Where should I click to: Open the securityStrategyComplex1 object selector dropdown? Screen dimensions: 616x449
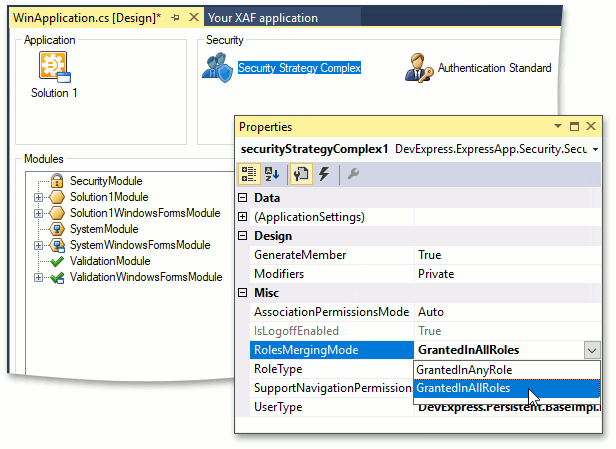pos(596,149)
